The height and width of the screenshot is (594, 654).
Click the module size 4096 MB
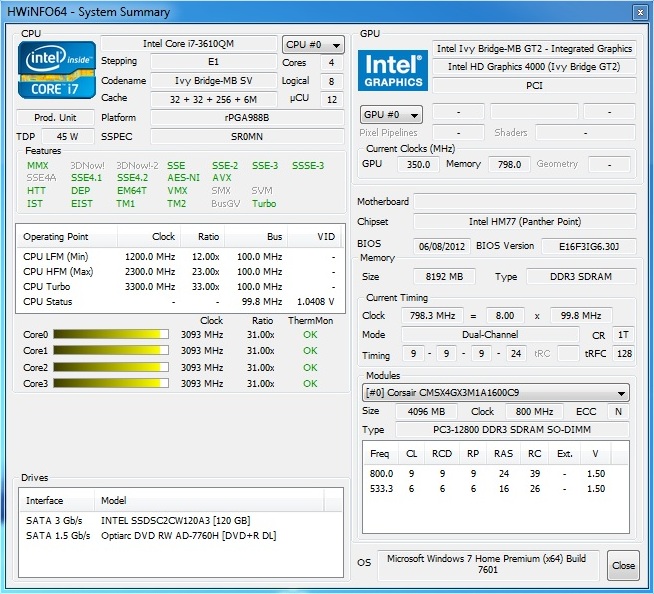pyautogui.click(x=426, y=412)
